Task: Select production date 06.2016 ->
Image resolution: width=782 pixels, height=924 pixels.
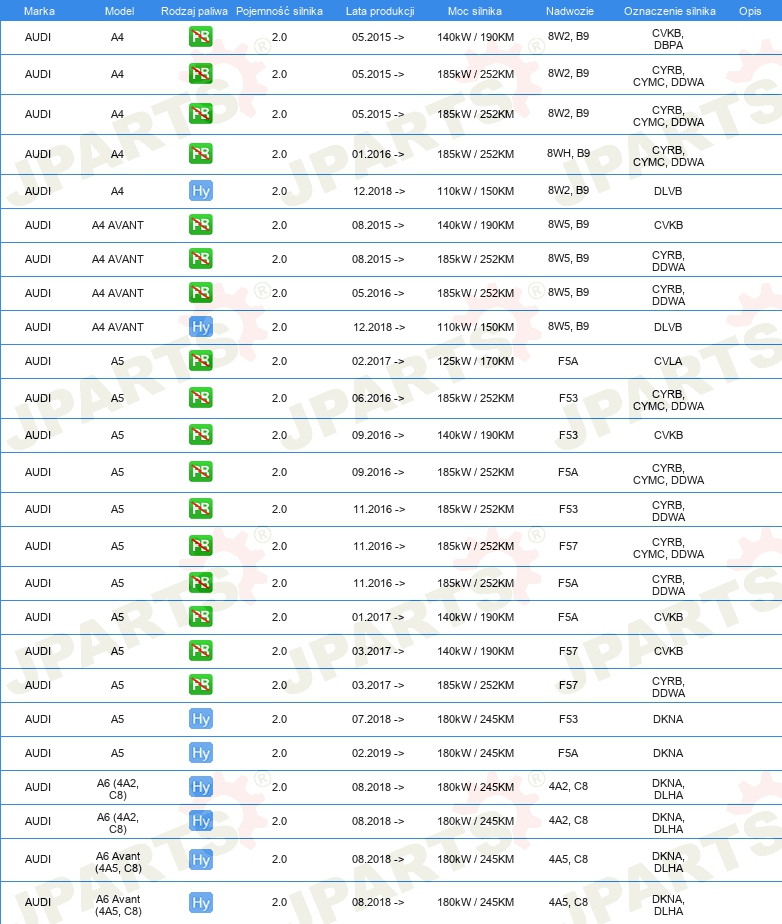Action: tap(378, 398)
